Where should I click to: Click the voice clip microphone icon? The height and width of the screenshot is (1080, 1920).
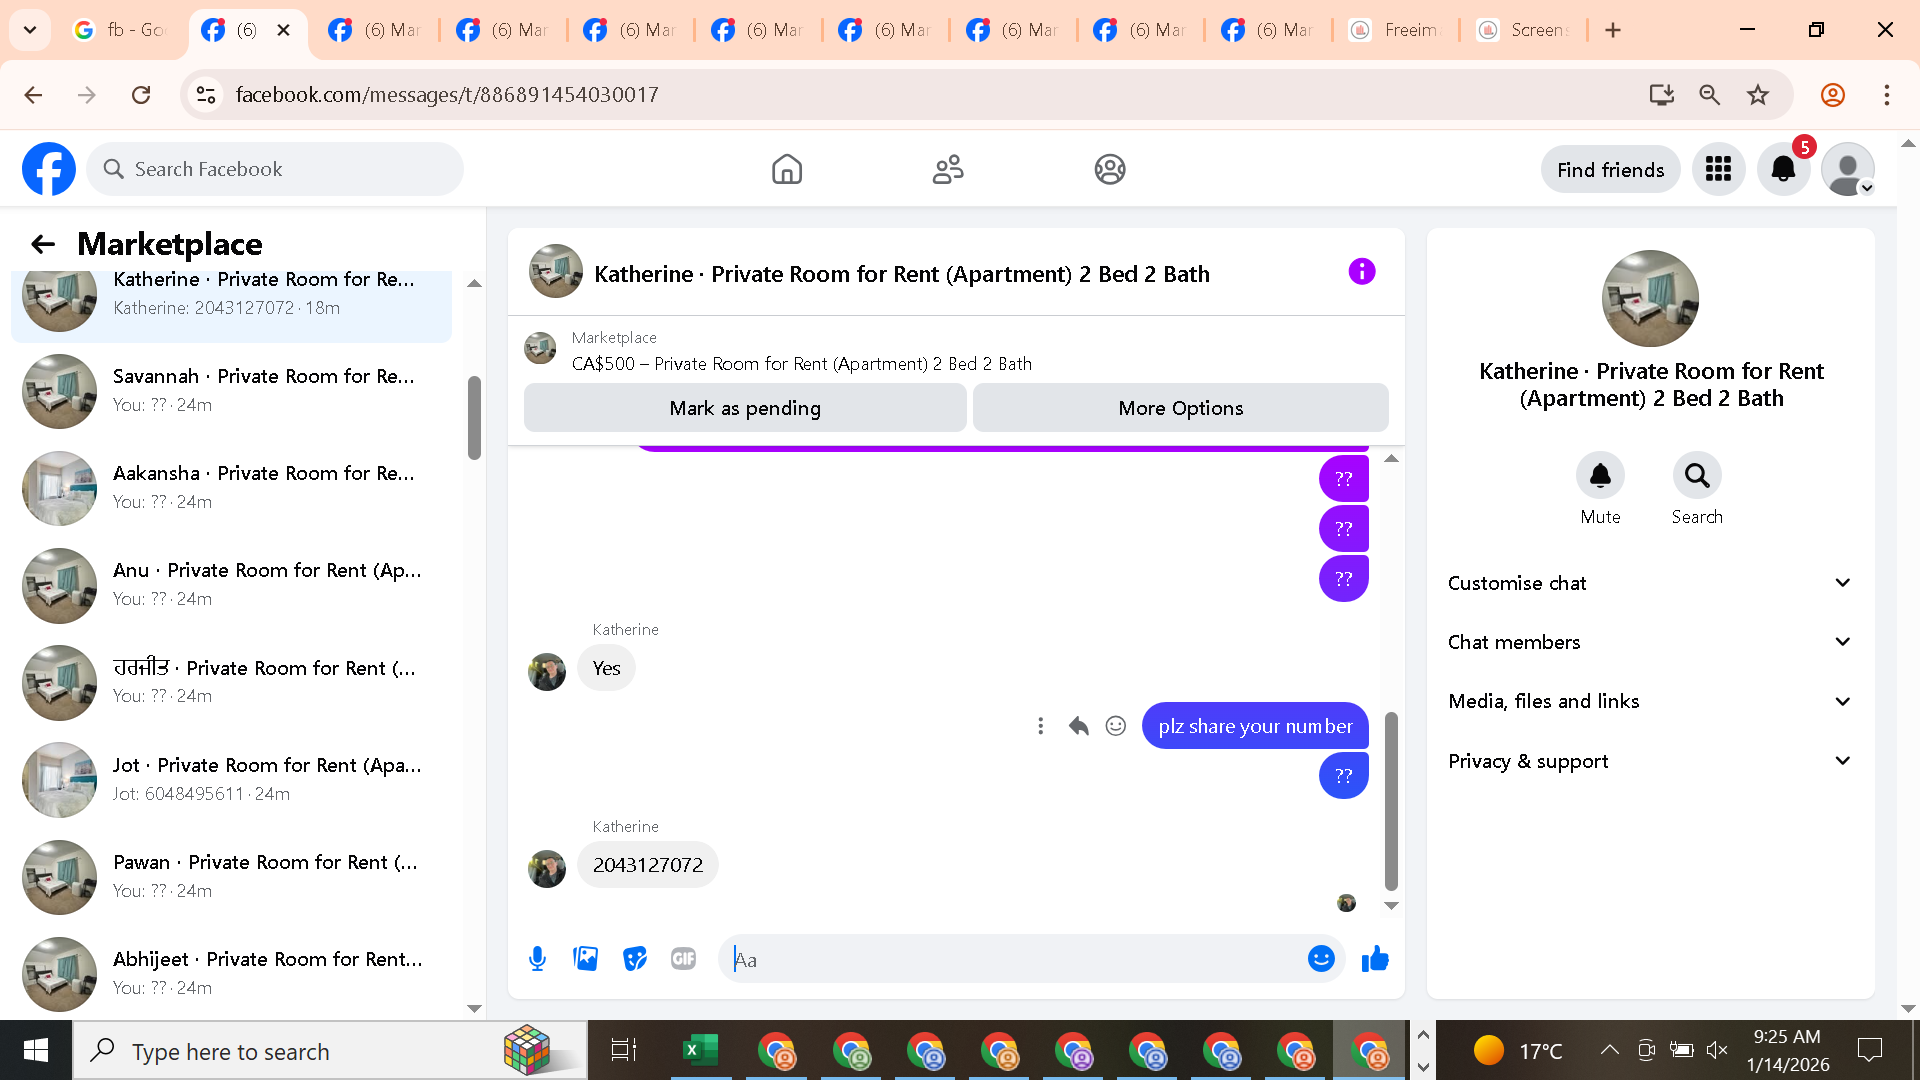tap(537, 959)
